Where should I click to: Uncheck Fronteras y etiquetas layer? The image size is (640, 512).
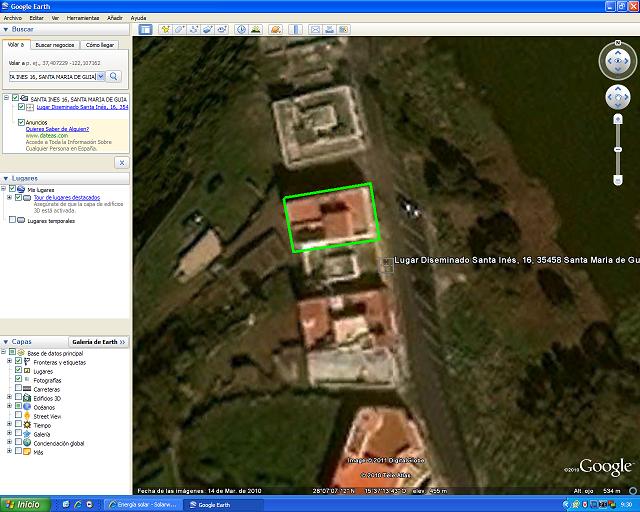pyautogui.click(x=18, y=362)
